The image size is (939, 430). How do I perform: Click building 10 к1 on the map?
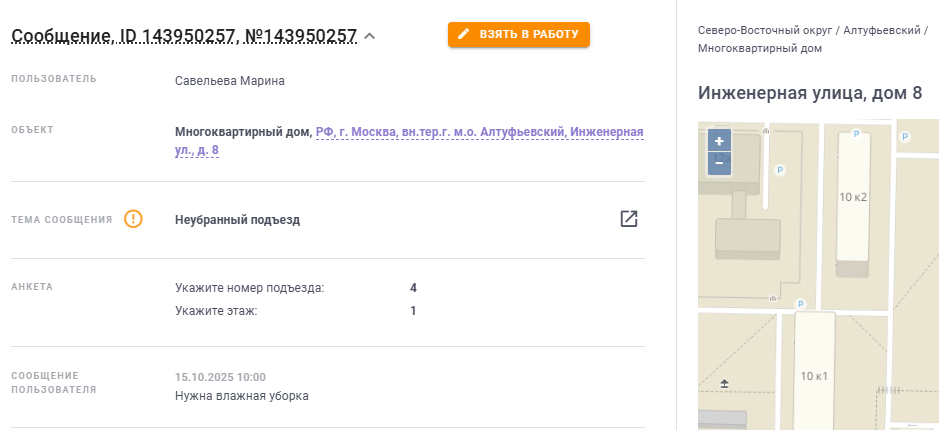coord(814,375)
